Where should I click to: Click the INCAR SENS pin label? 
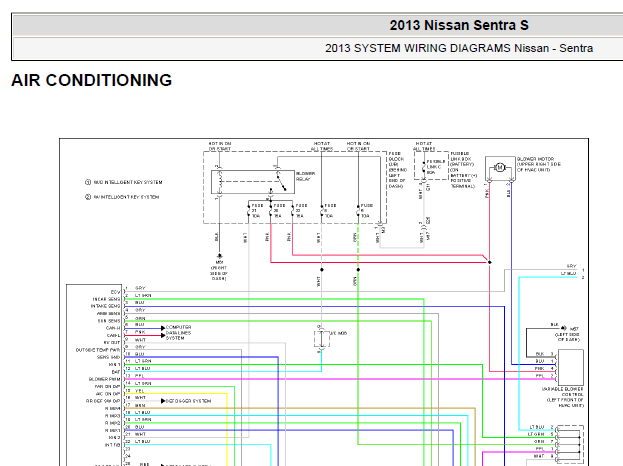point(106,299)
